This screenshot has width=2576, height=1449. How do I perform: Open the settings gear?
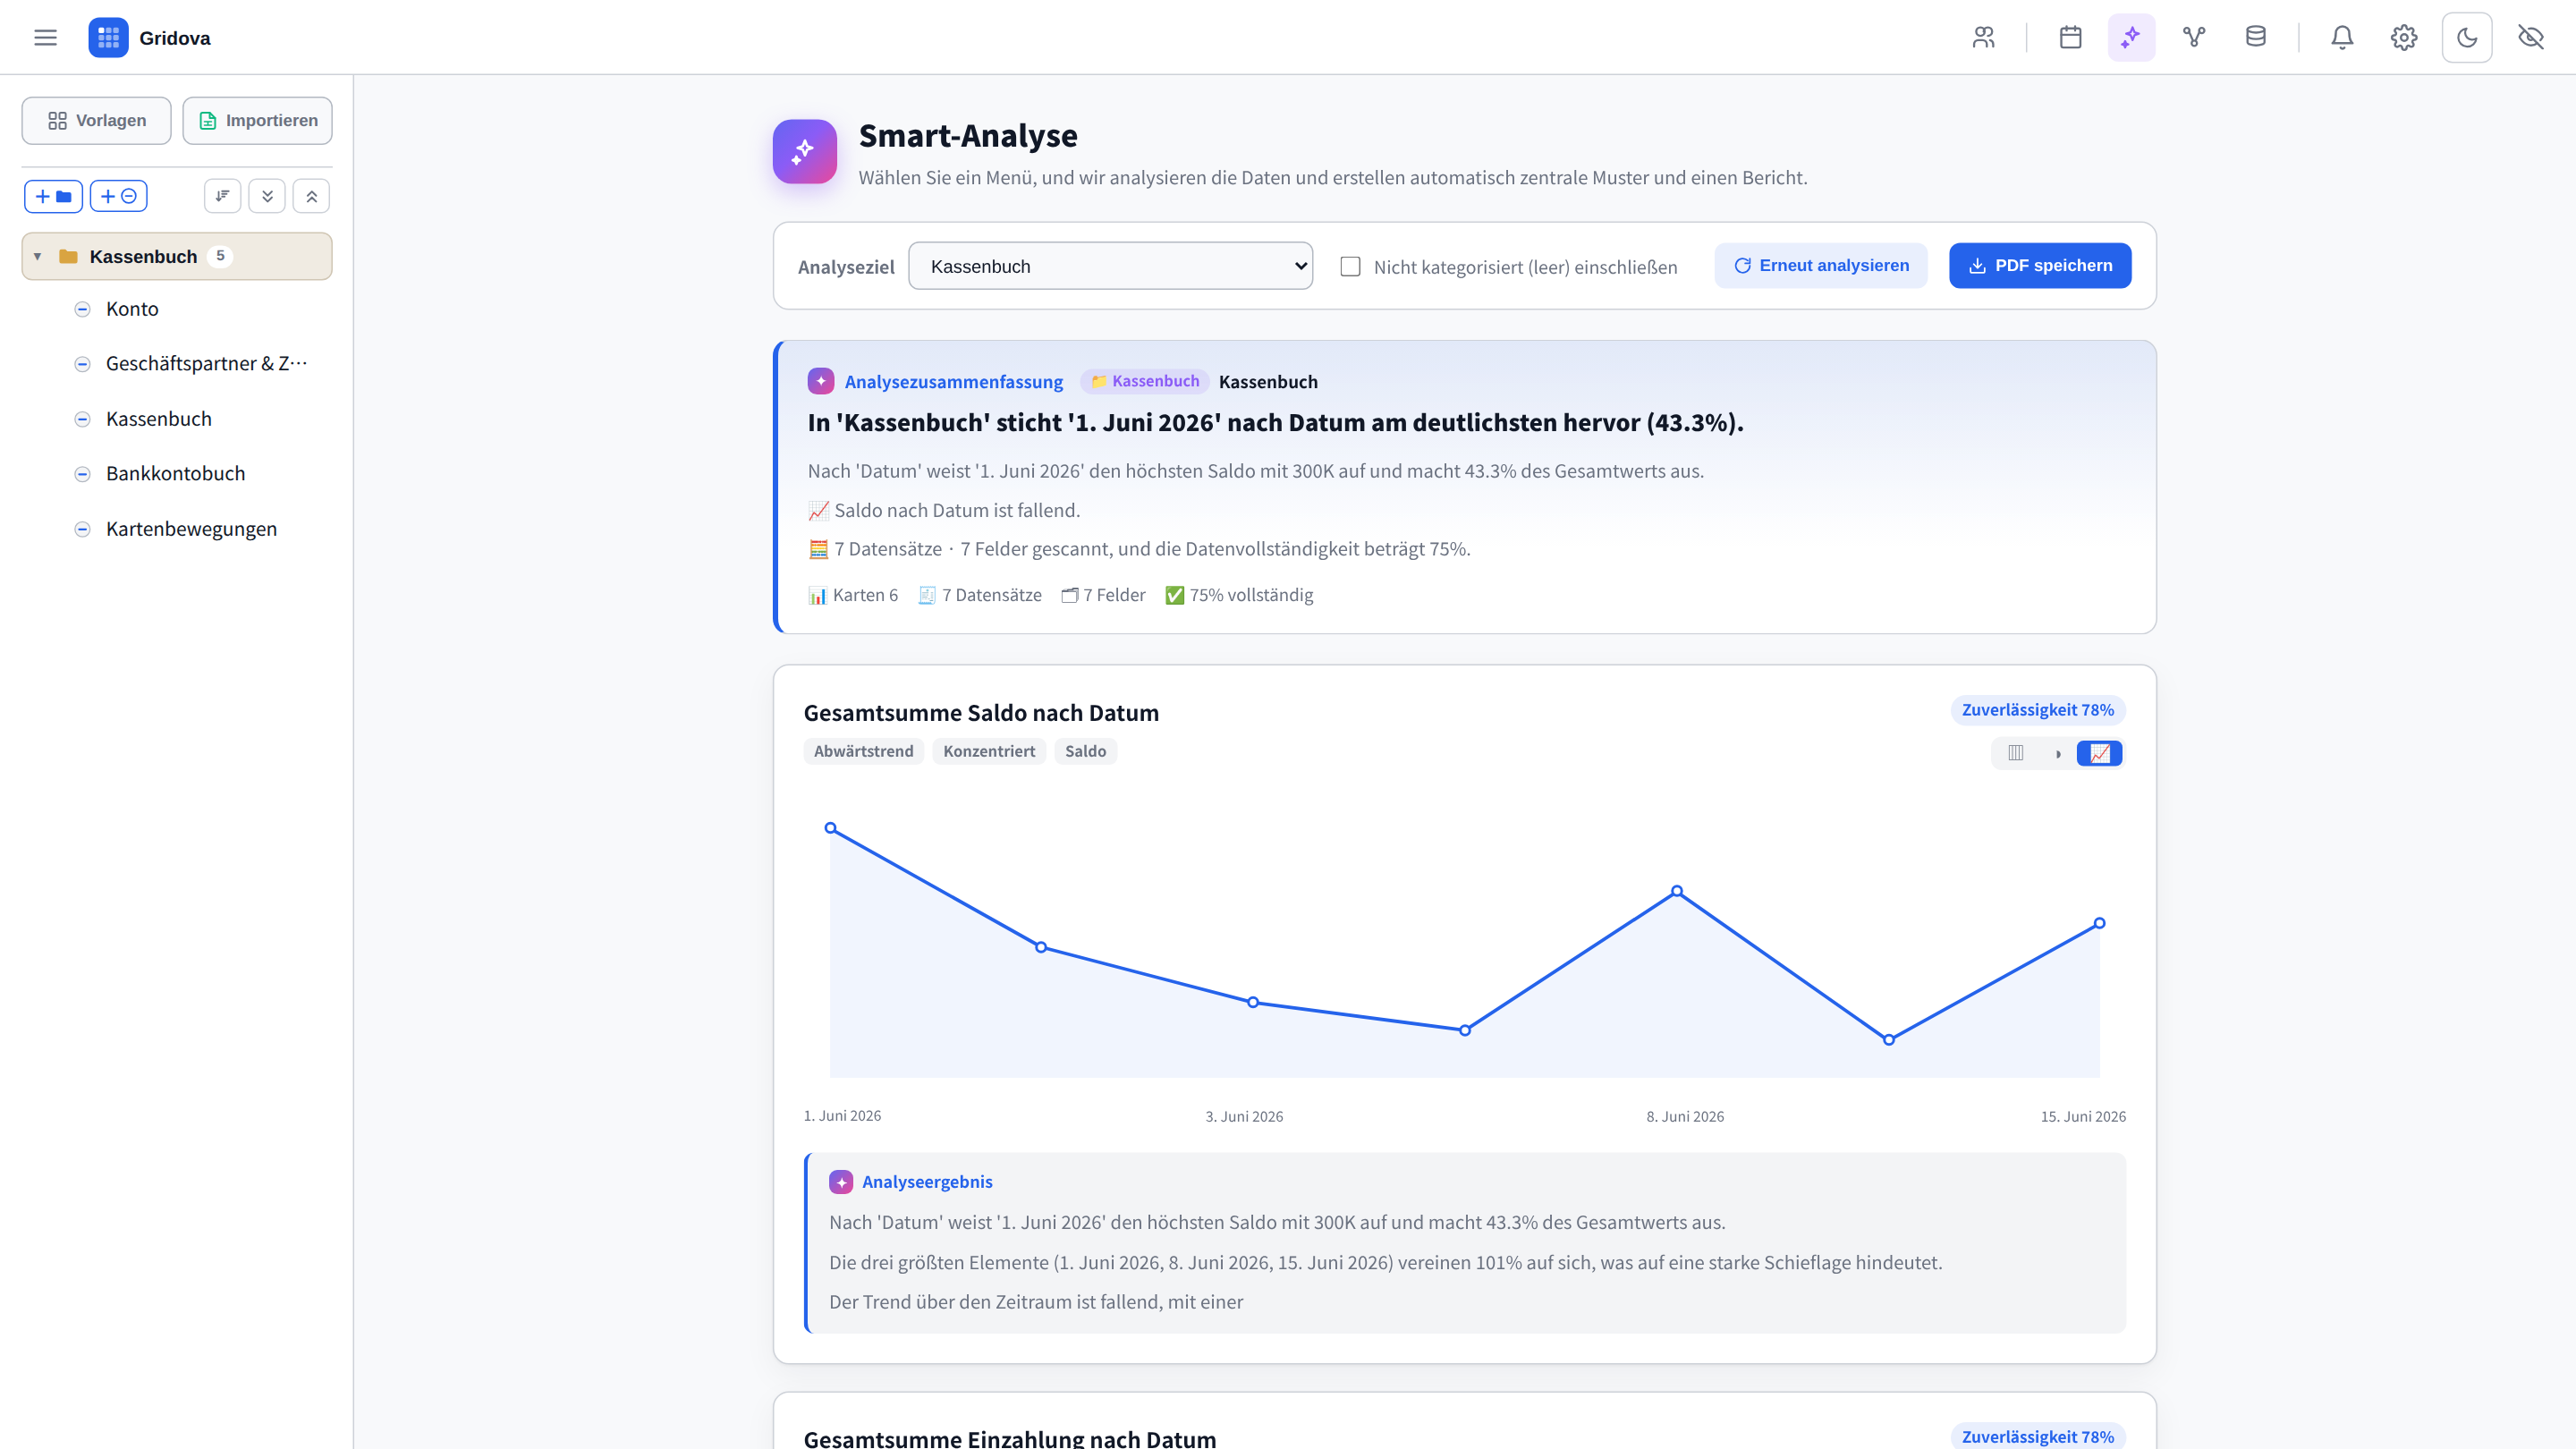pos(2404,38)
